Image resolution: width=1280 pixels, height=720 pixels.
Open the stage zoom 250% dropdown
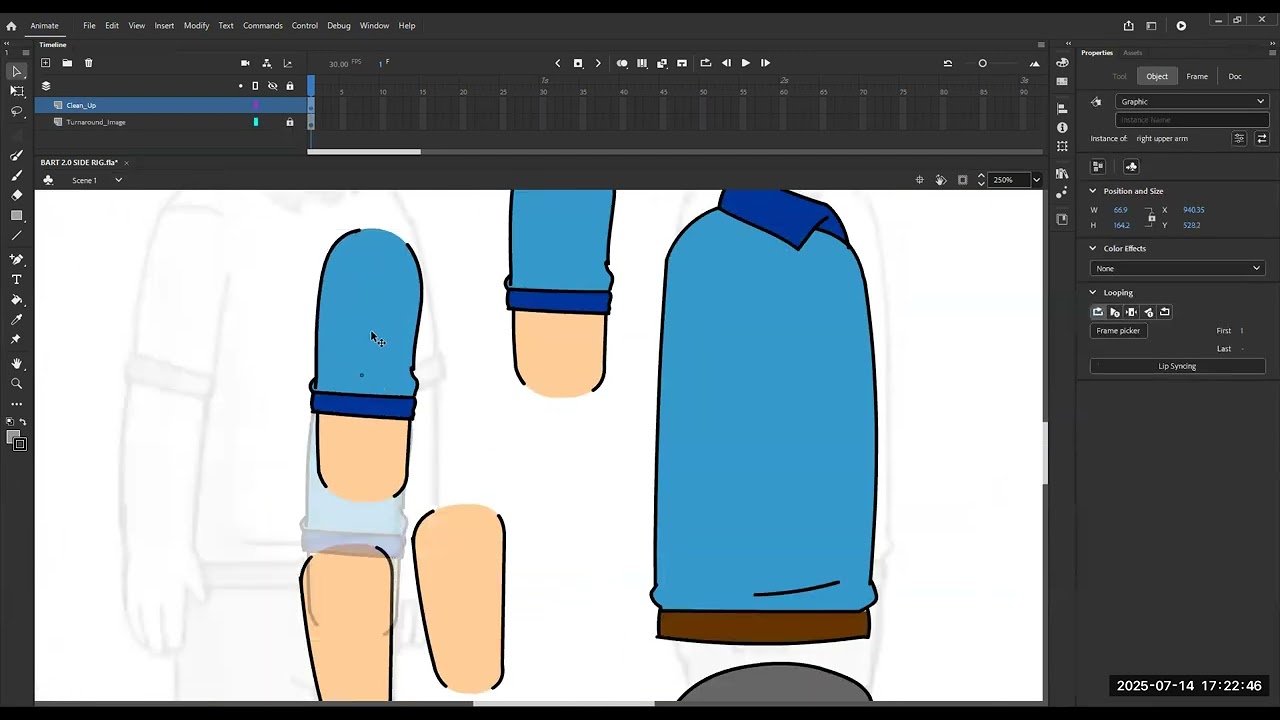(1036, 180)
